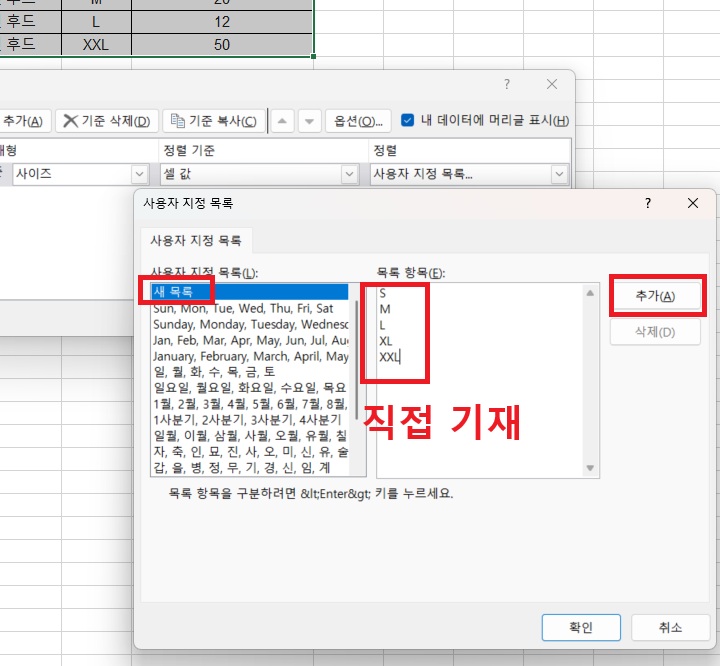Select spreadsheet cell containing L

click(96, 22)
